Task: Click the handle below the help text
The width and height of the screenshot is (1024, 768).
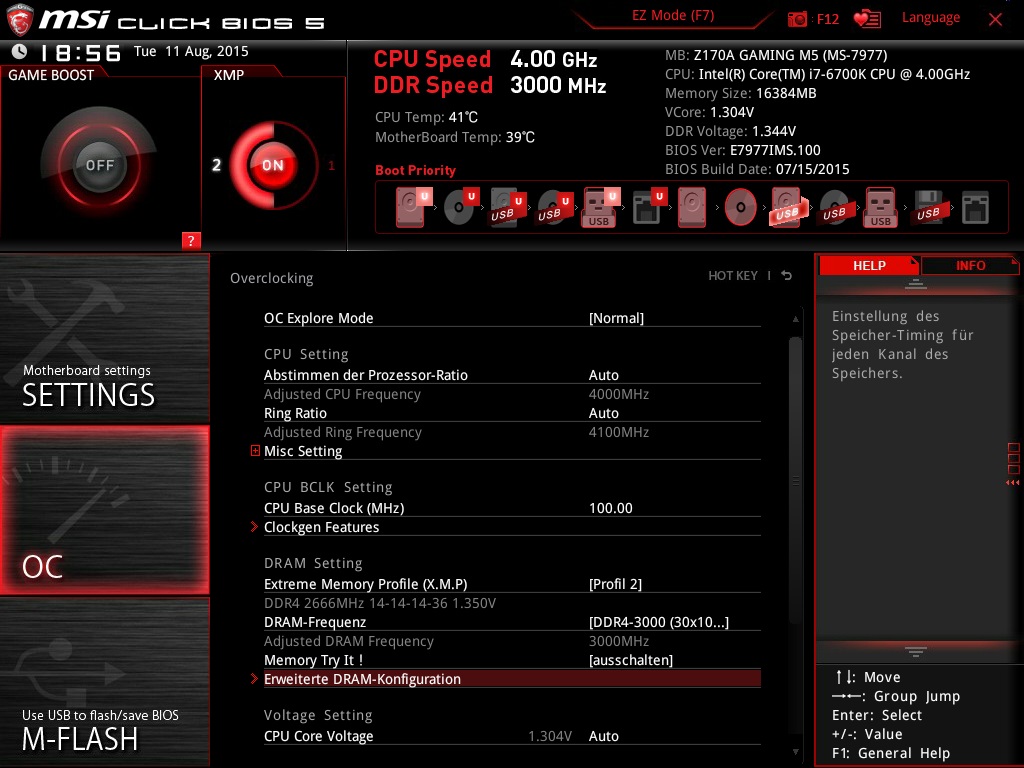Action: click(916, 651)
